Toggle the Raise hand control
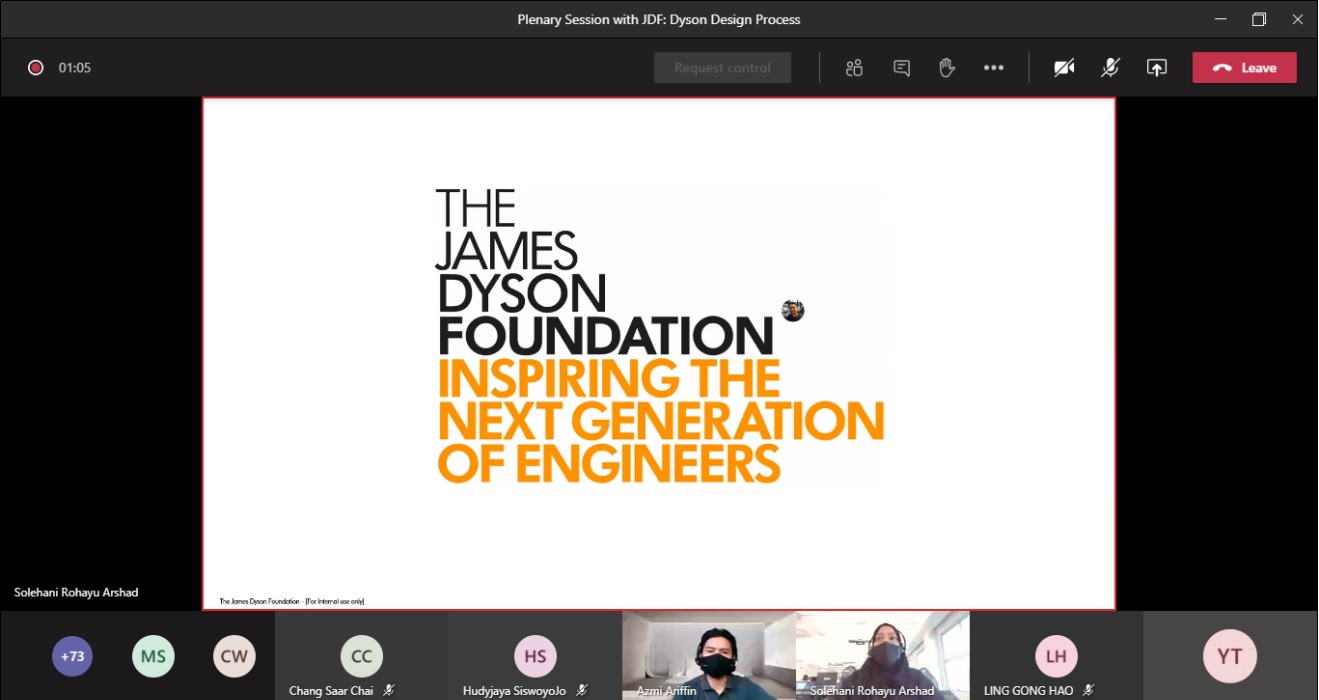 946,67
